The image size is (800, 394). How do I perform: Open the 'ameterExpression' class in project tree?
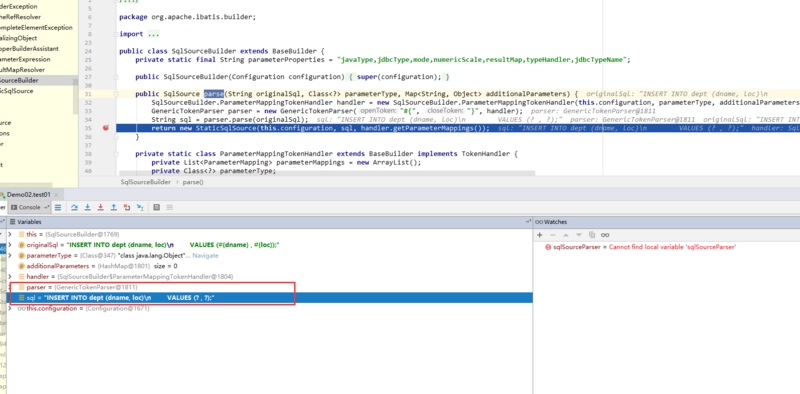point(25,59)
